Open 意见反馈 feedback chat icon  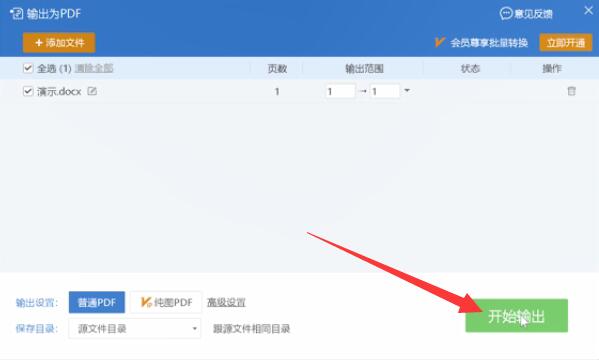pos(506,14)
